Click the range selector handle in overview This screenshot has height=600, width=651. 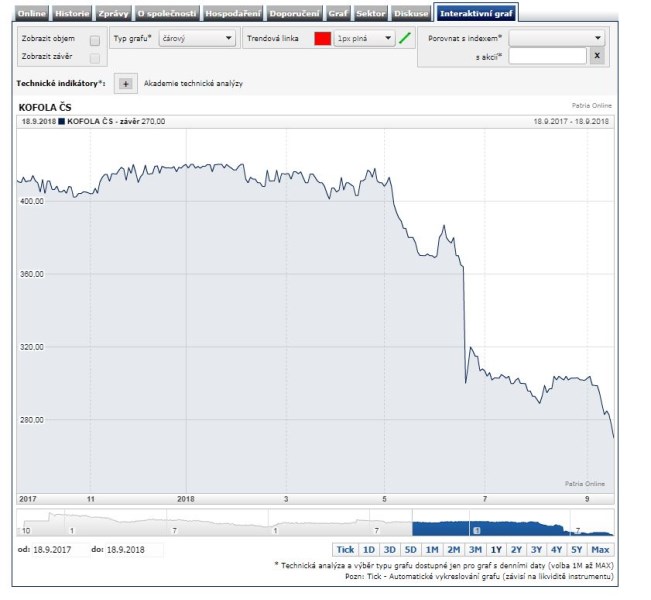[x=476, y=529]
